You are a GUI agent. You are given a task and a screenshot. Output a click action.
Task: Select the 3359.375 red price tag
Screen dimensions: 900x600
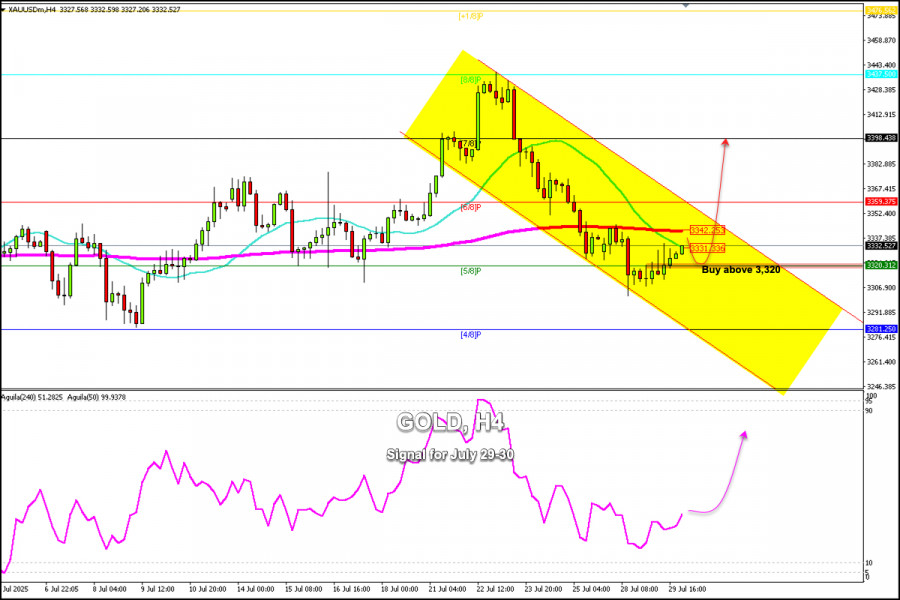point(881,202)
